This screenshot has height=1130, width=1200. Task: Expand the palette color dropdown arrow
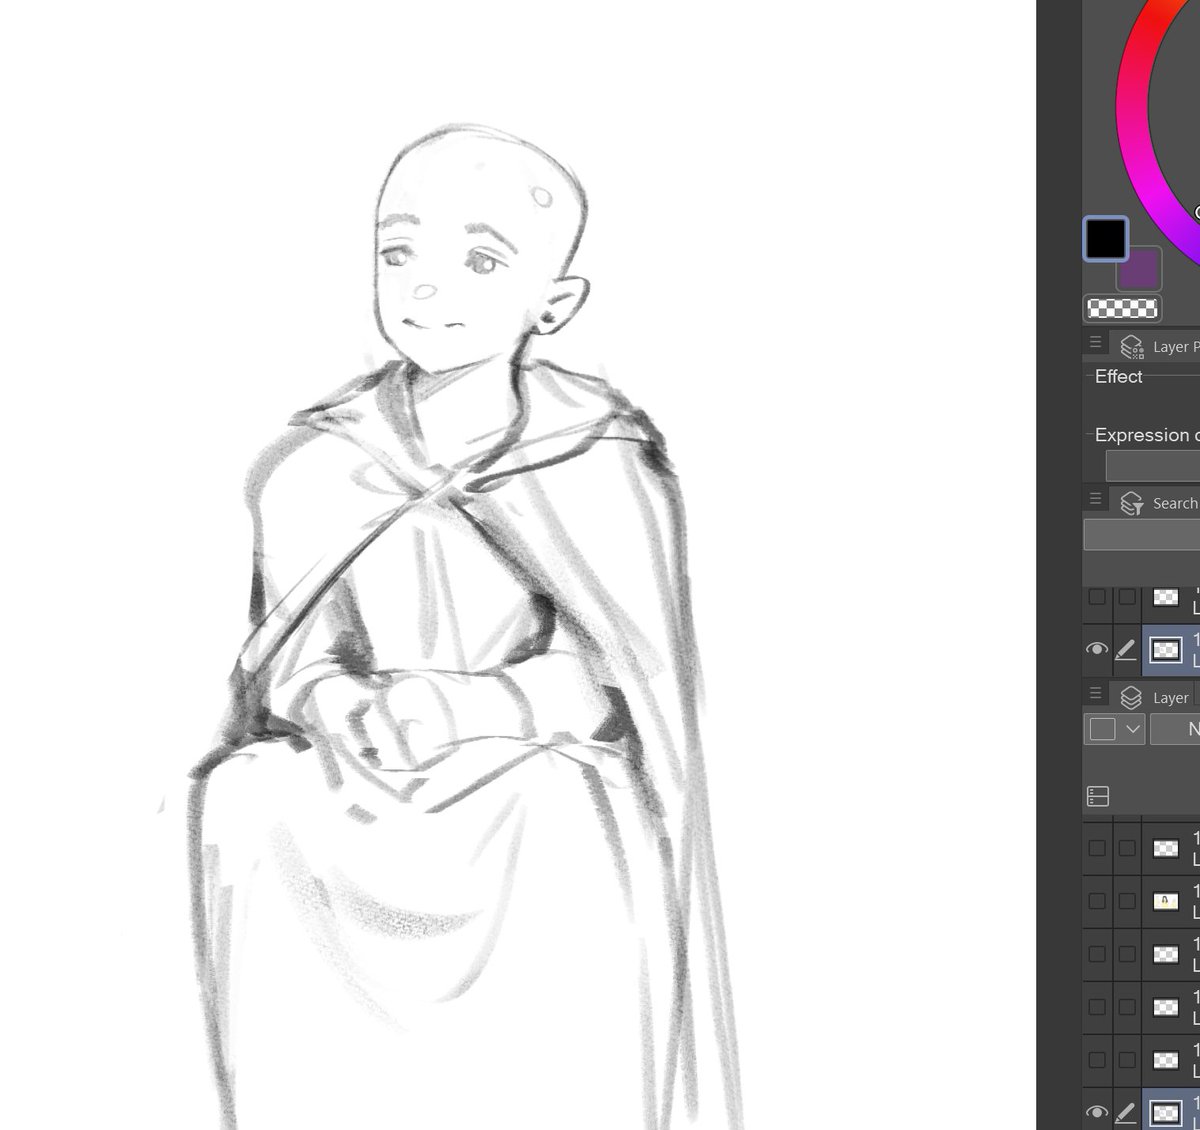[1133, 729]
